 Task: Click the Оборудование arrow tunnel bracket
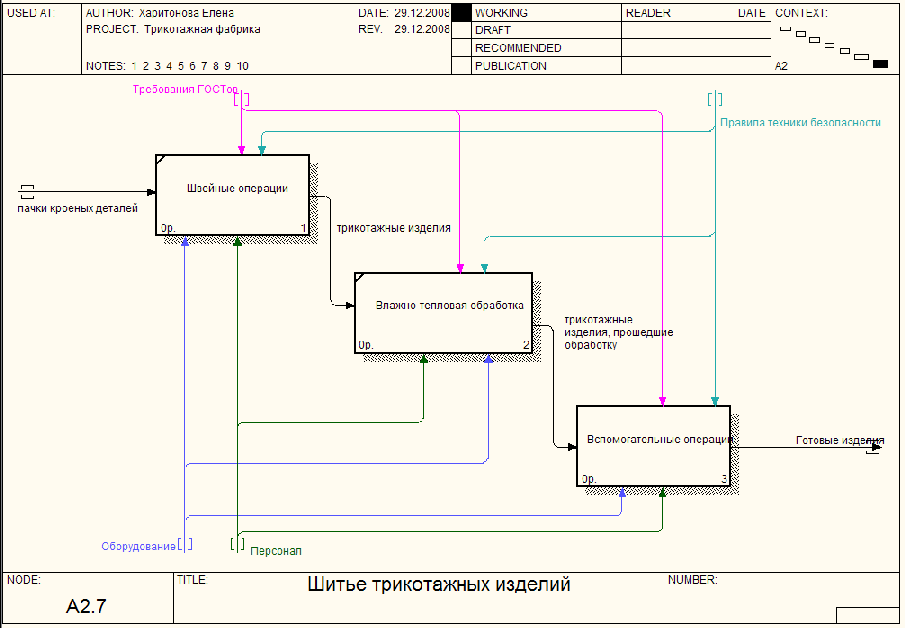185,544
